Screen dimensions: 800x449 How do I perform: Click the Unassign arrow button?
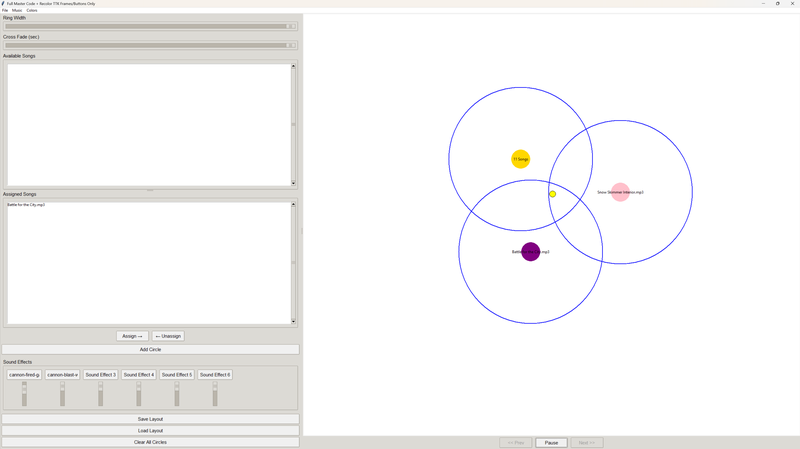tap(168, 336)
